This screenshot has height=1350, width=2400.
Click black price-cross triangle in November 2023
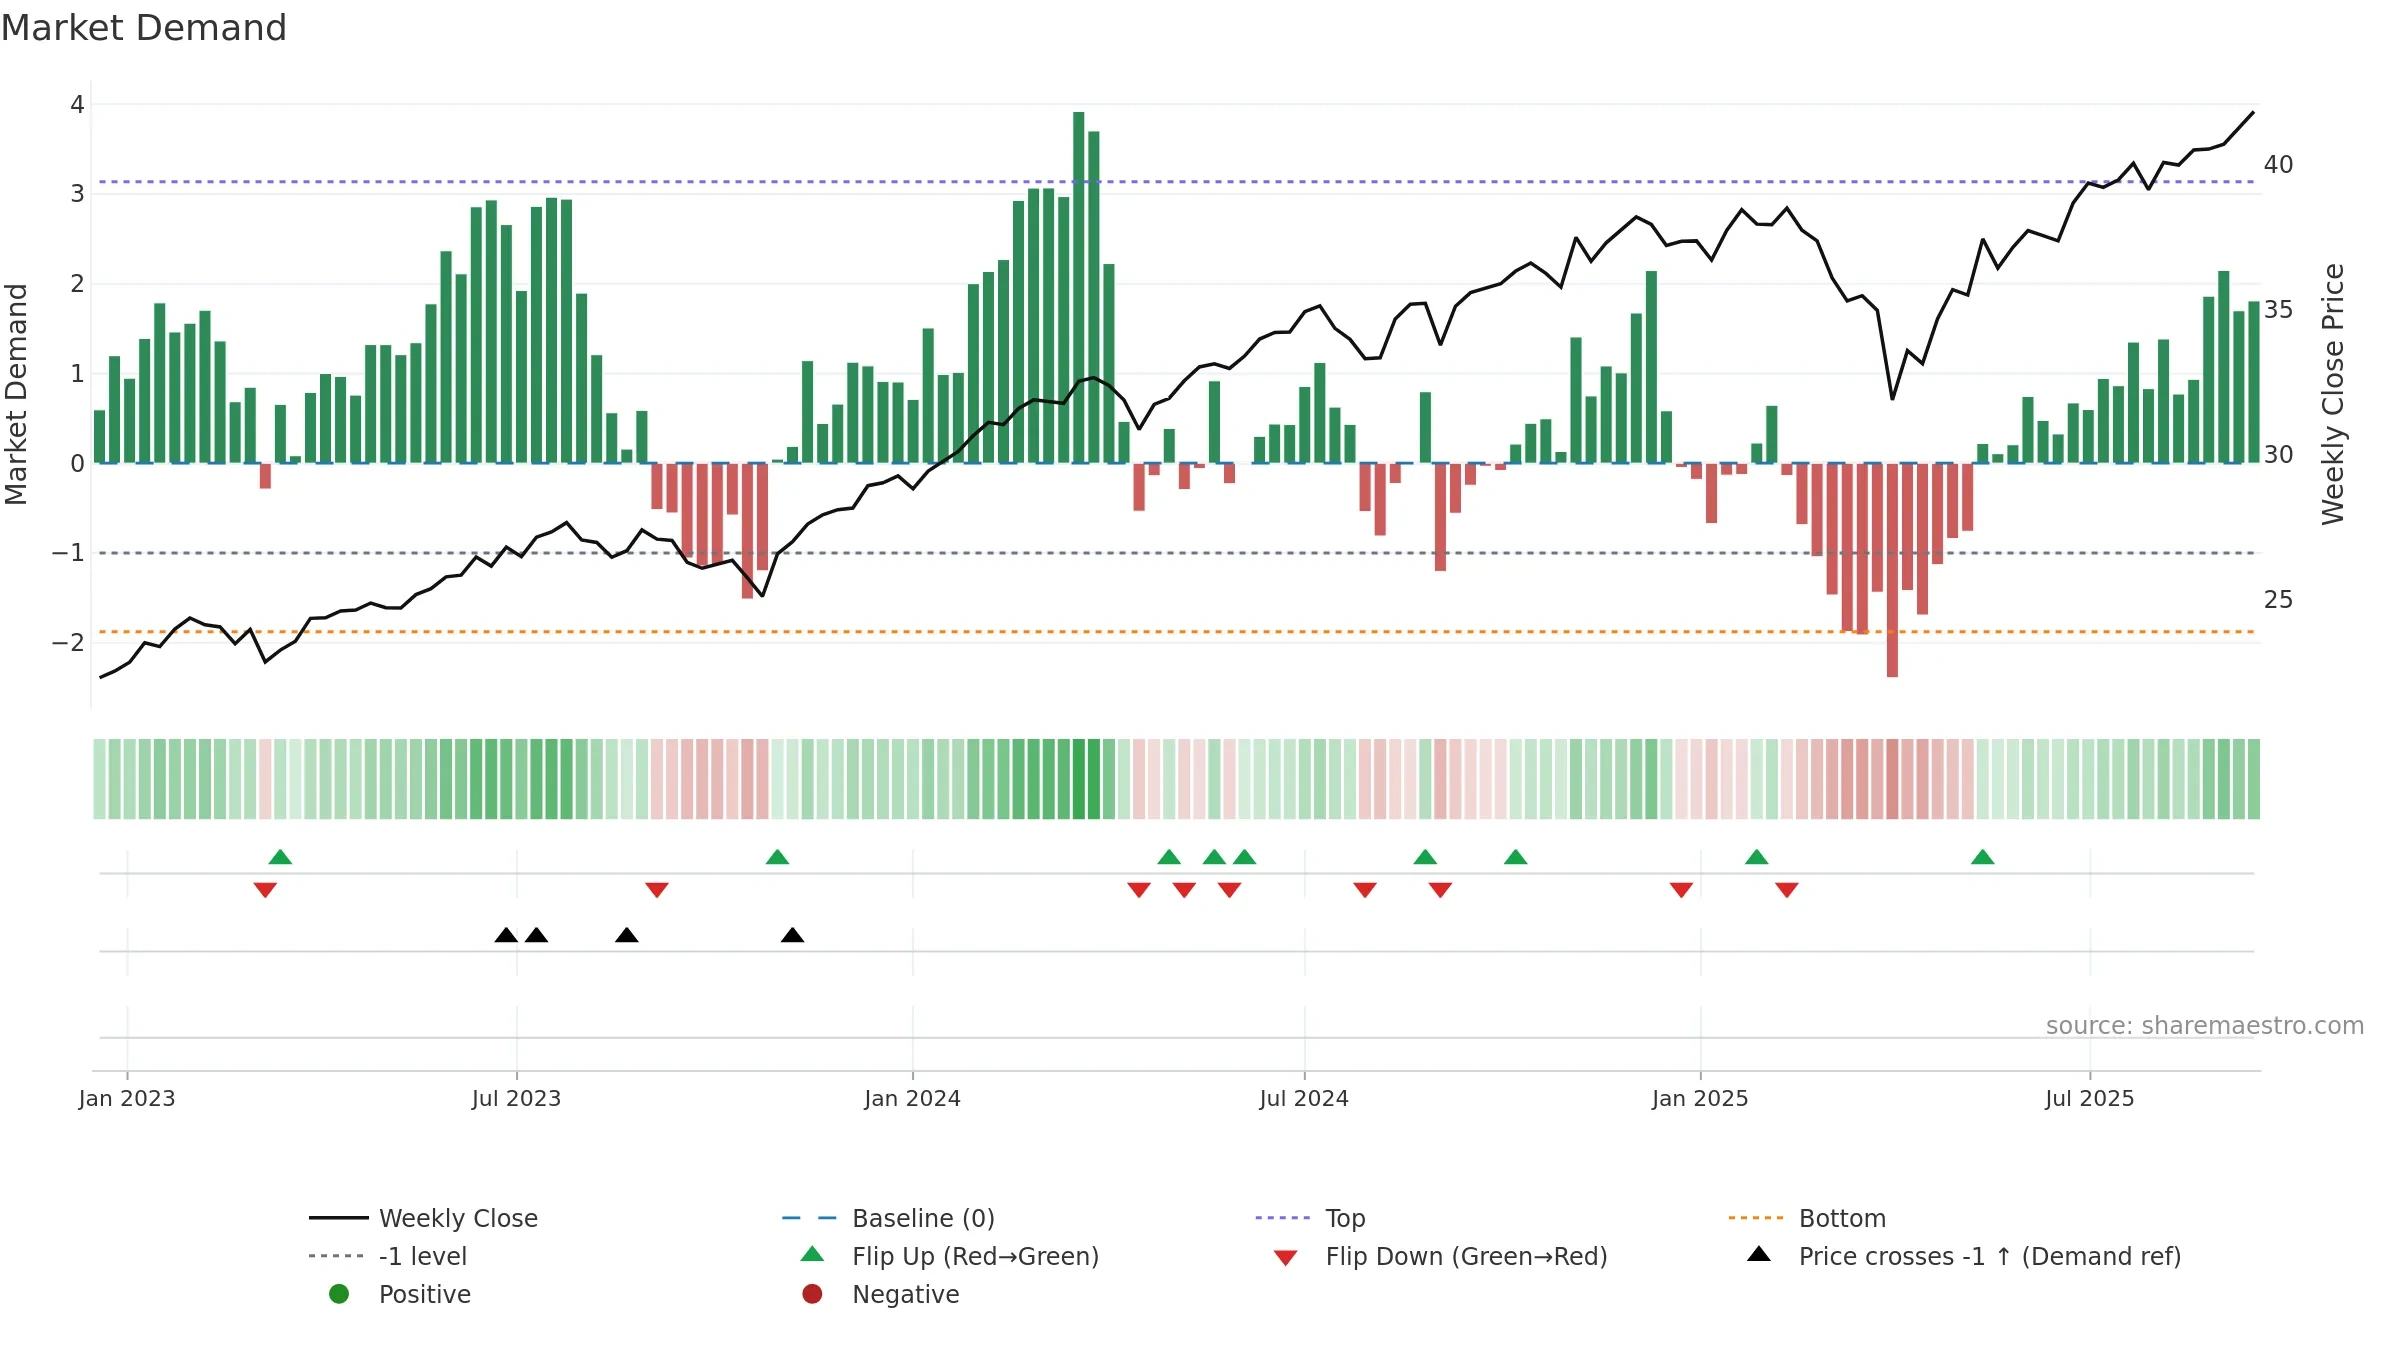coord(792,935)
